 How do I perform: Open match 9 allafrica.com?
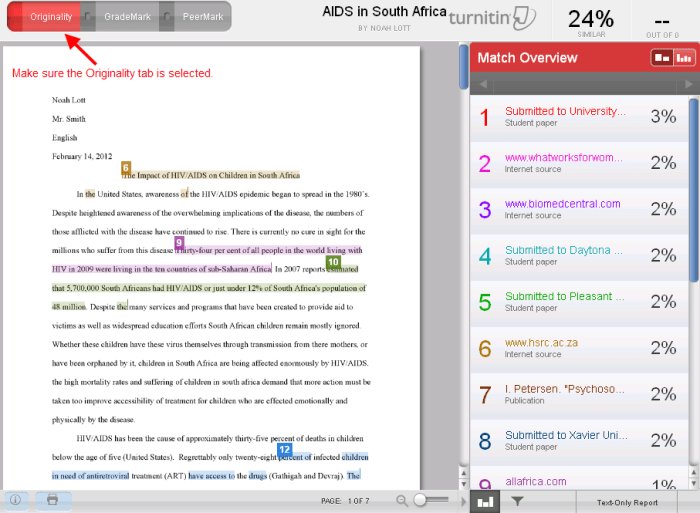(579, 478)
